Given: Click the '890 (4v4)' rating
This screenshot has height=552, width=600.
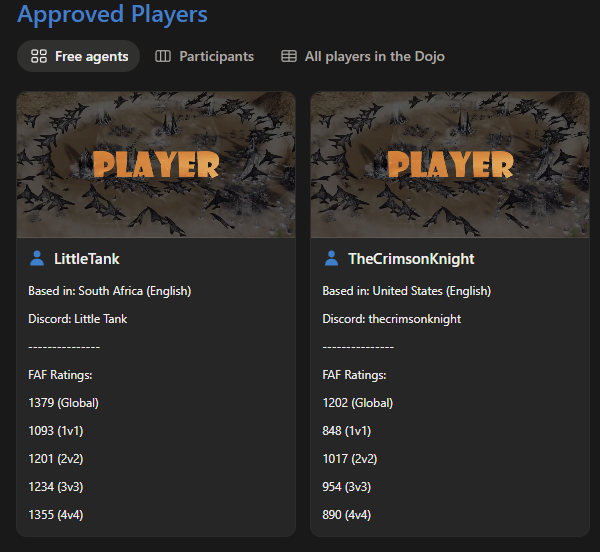Looking at the screenshot, I should tap(347, 515).
